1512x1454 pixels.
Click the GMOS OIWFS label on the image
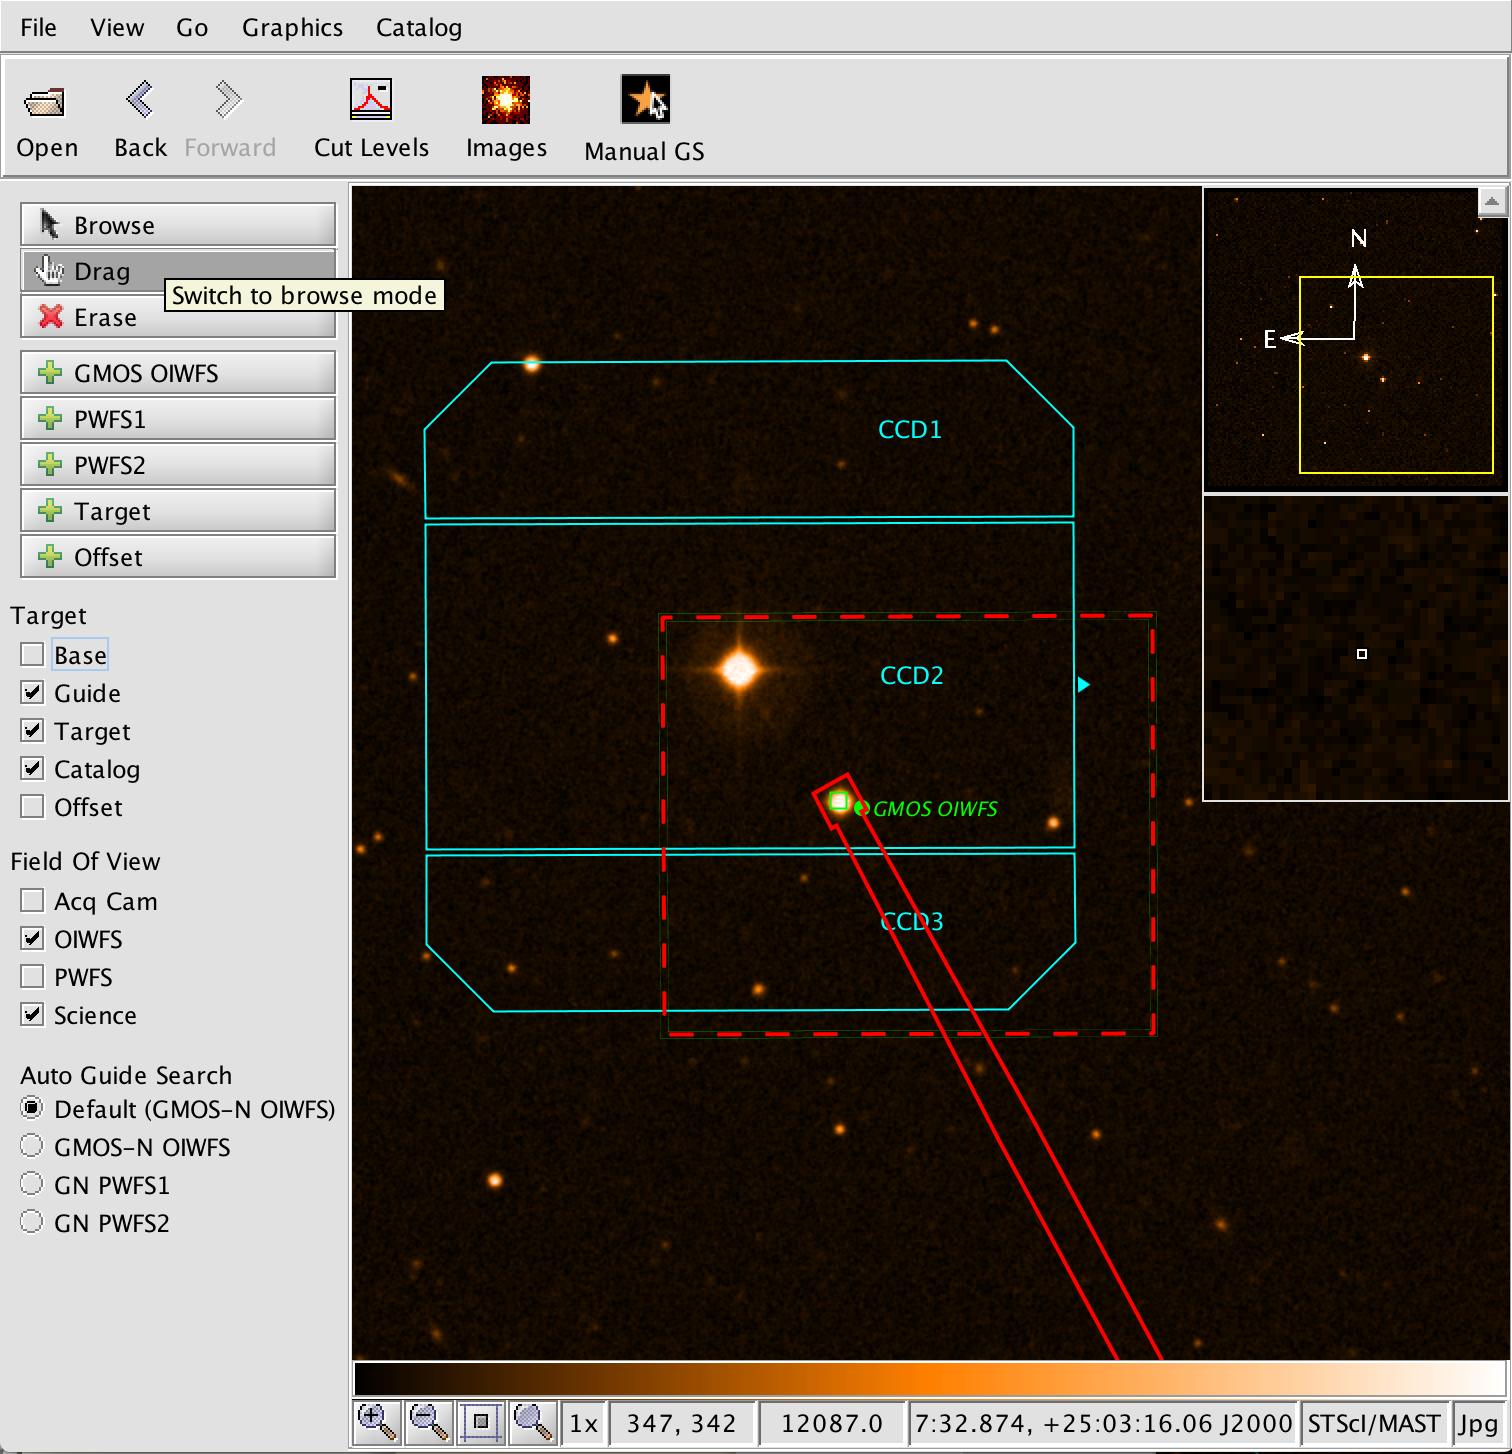935,808
